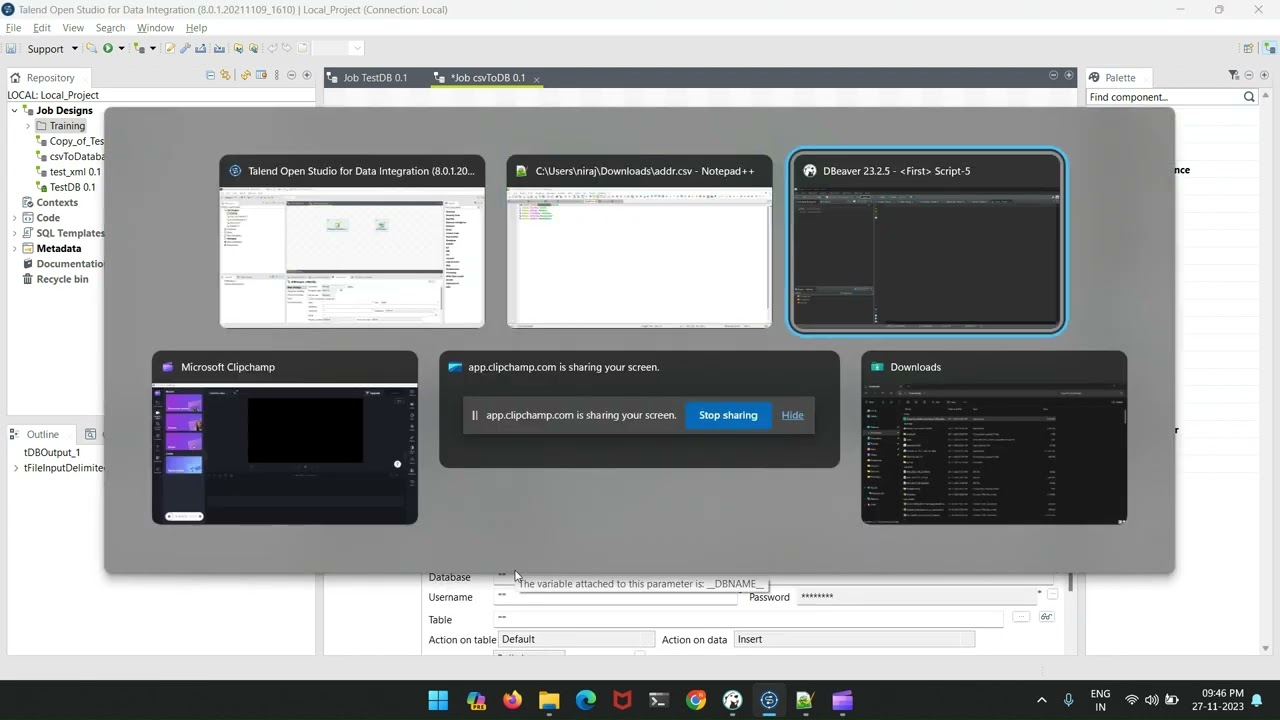Switch to the Microsoft Clipchamp window thumbnail
The height and width of the screenshot is (720, 1280).
click(285, 437)
